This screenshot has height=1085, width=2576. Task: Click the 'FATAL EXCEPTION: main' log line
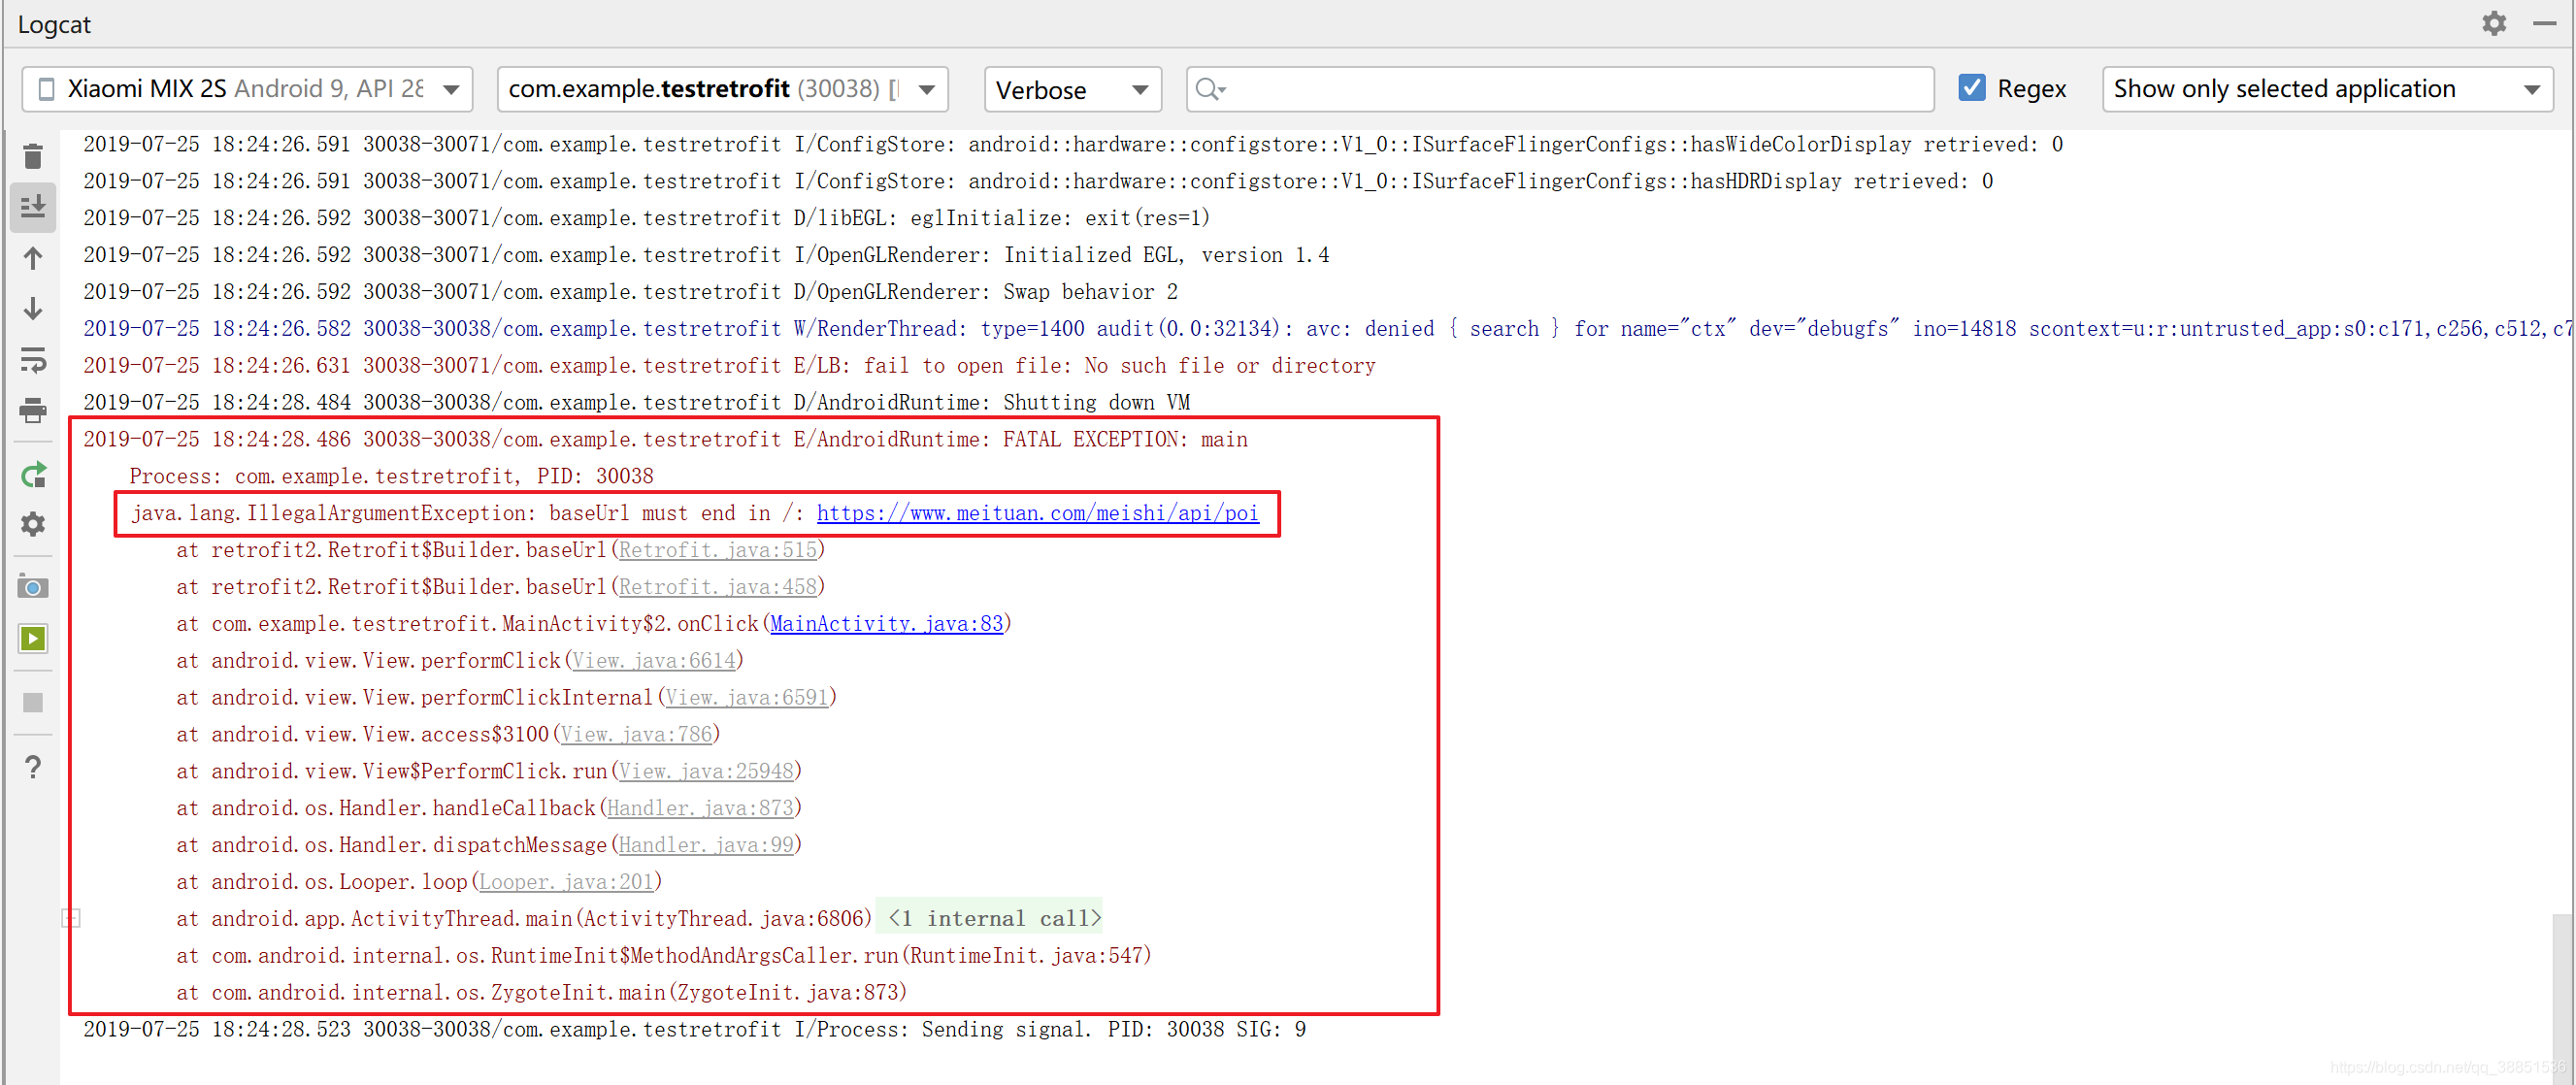pos(665,439)
